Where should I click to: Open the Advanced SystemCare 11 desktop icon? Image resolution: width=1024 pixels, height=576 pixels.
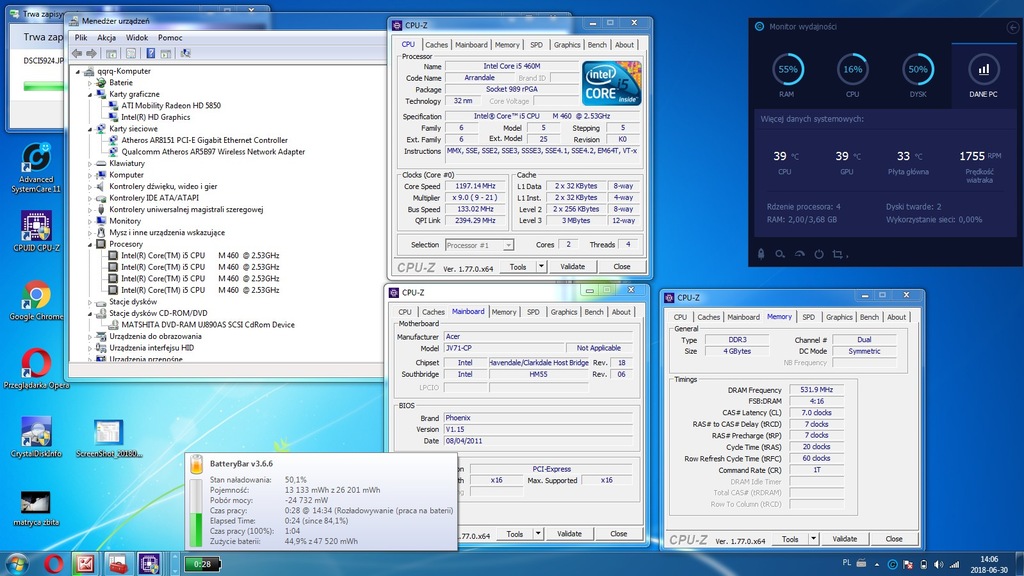coord(36,168)
